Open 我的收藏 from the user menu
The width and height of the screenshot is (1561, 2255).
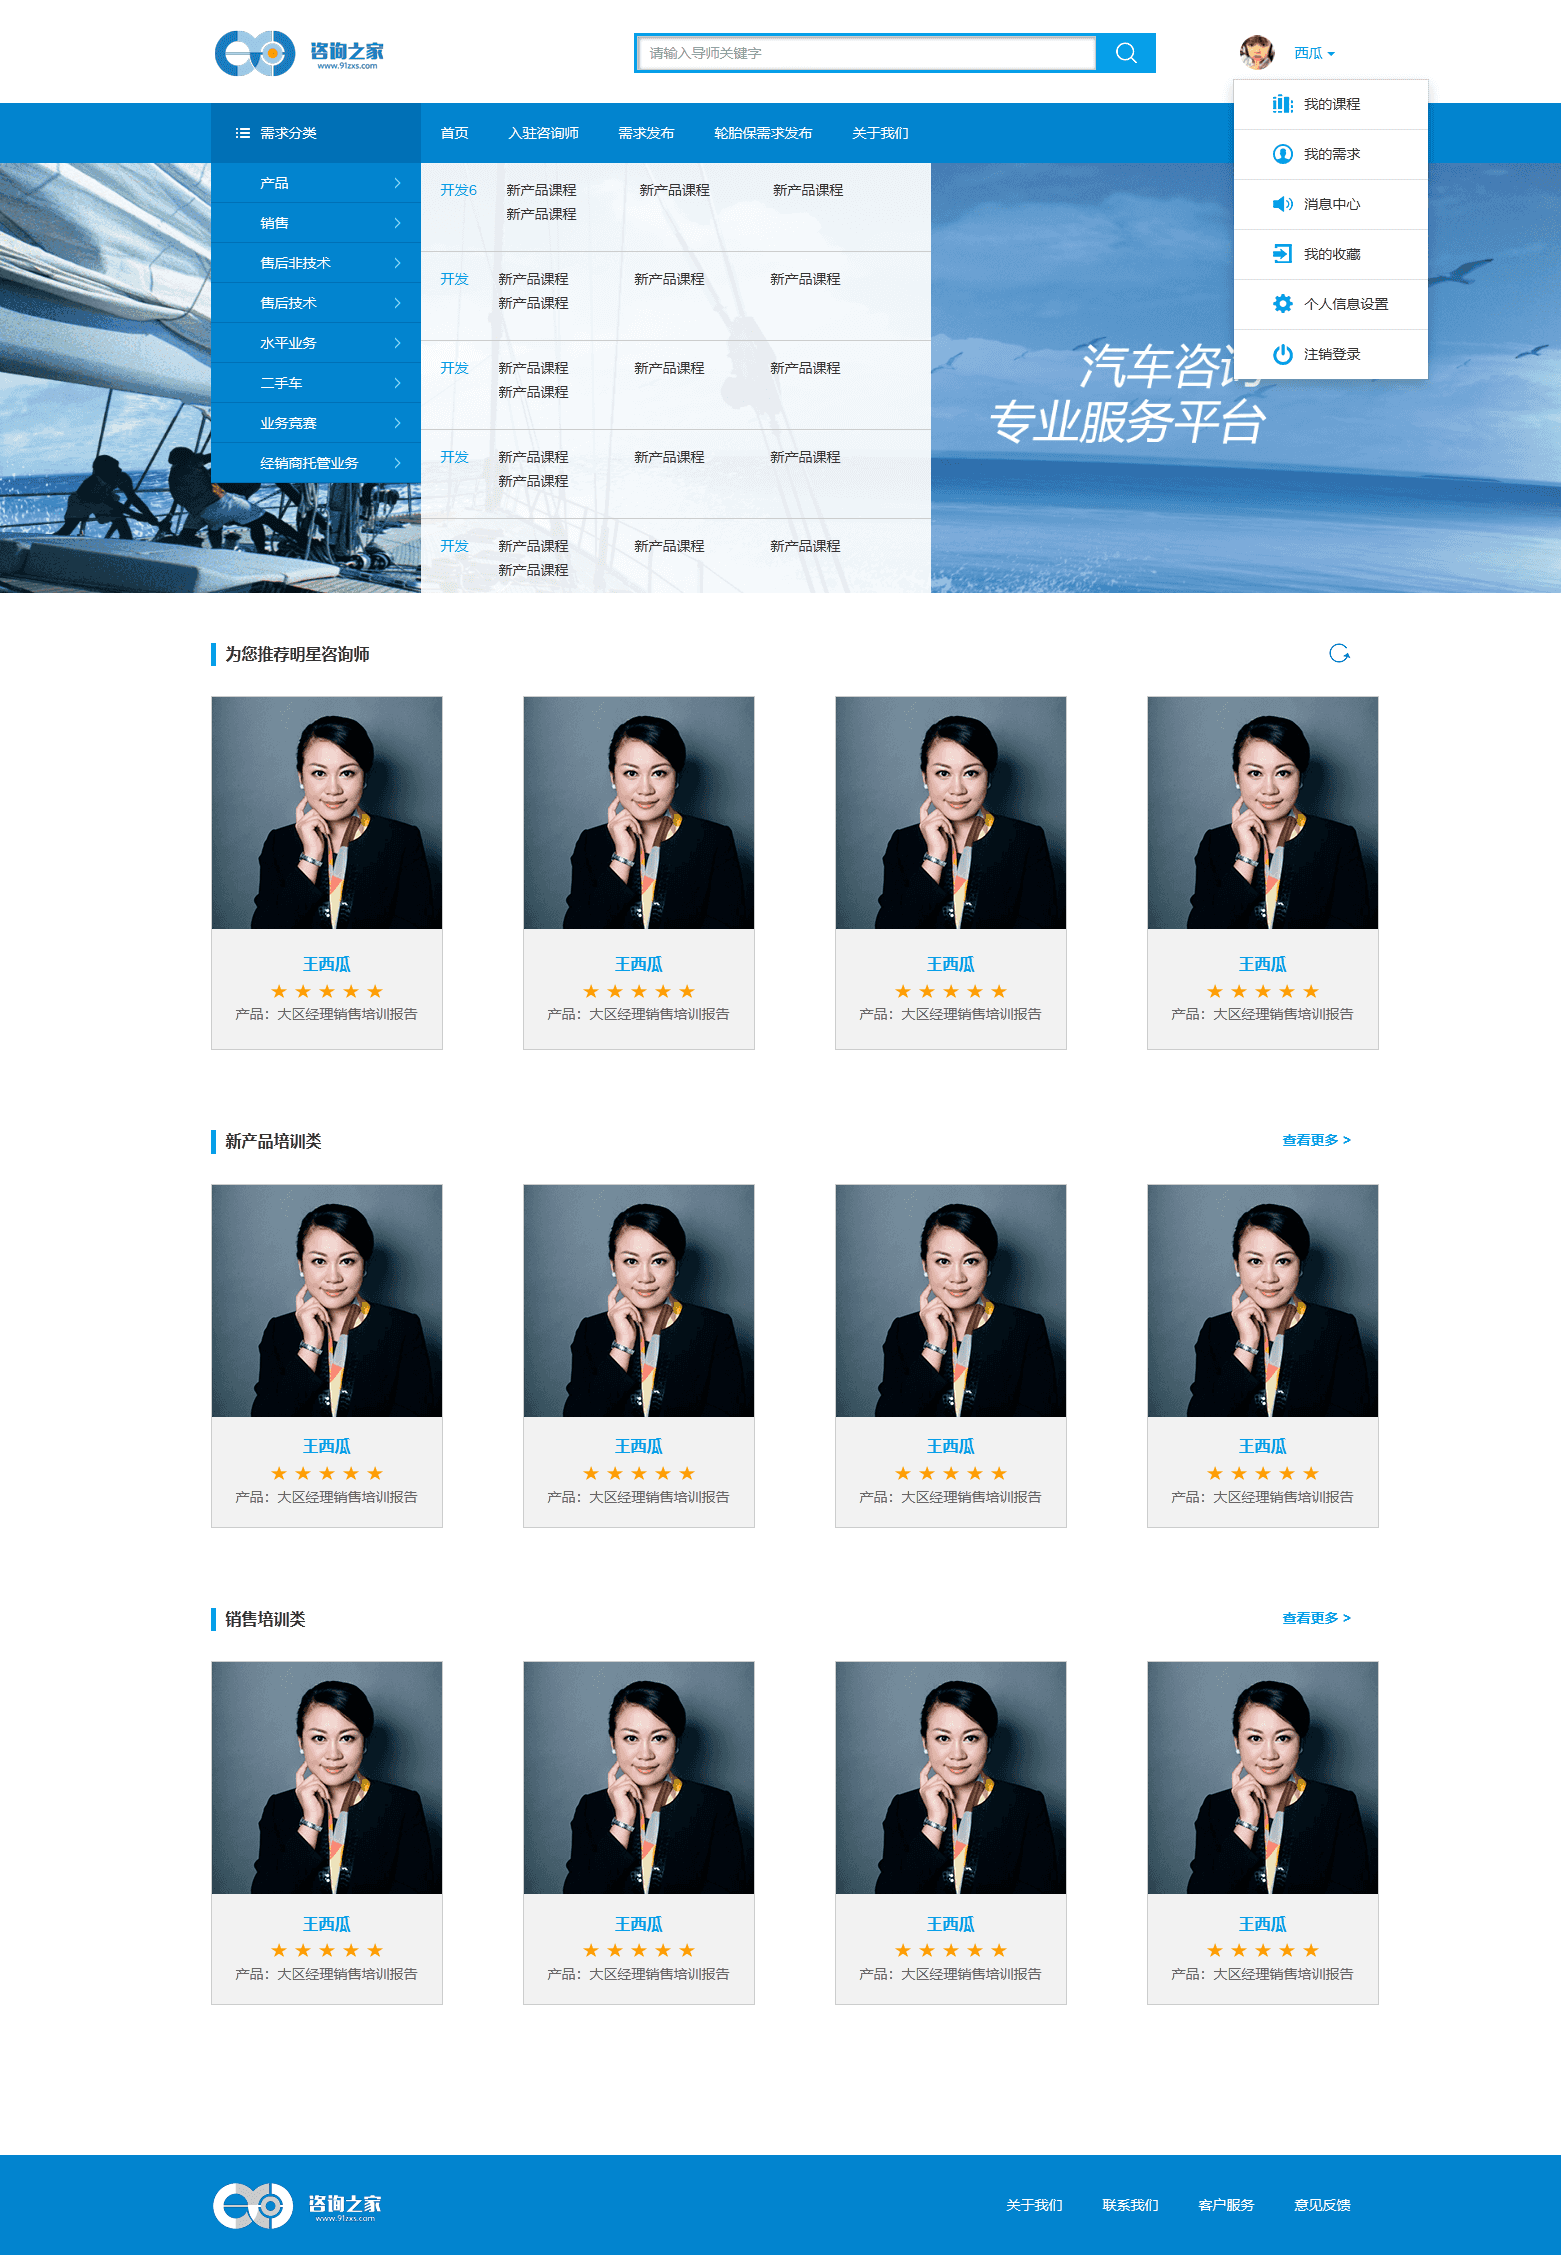click(1331, 254)
